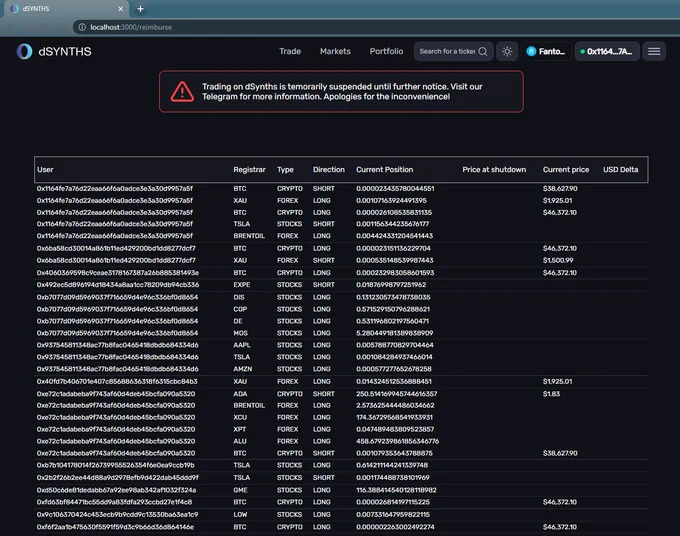
Task: Close the dSYNTHS browser tab
Action: tap(121, 9)
